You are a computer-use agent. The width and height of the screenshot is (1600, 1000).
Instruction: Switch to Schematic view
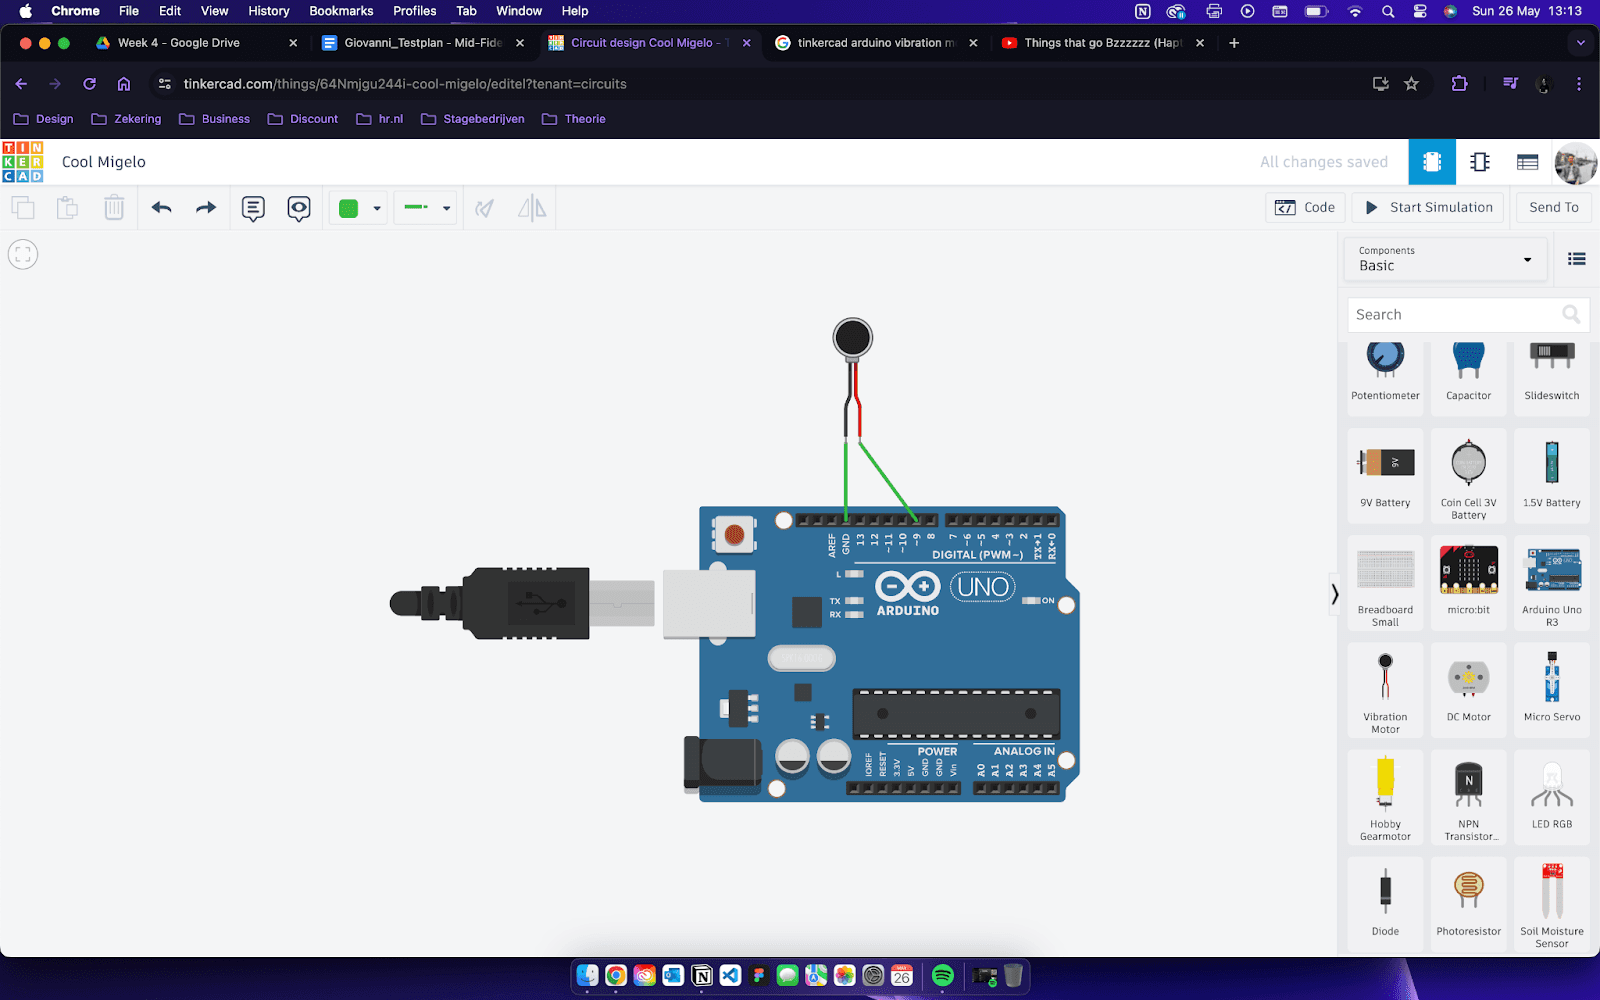tap(1480, 162)
